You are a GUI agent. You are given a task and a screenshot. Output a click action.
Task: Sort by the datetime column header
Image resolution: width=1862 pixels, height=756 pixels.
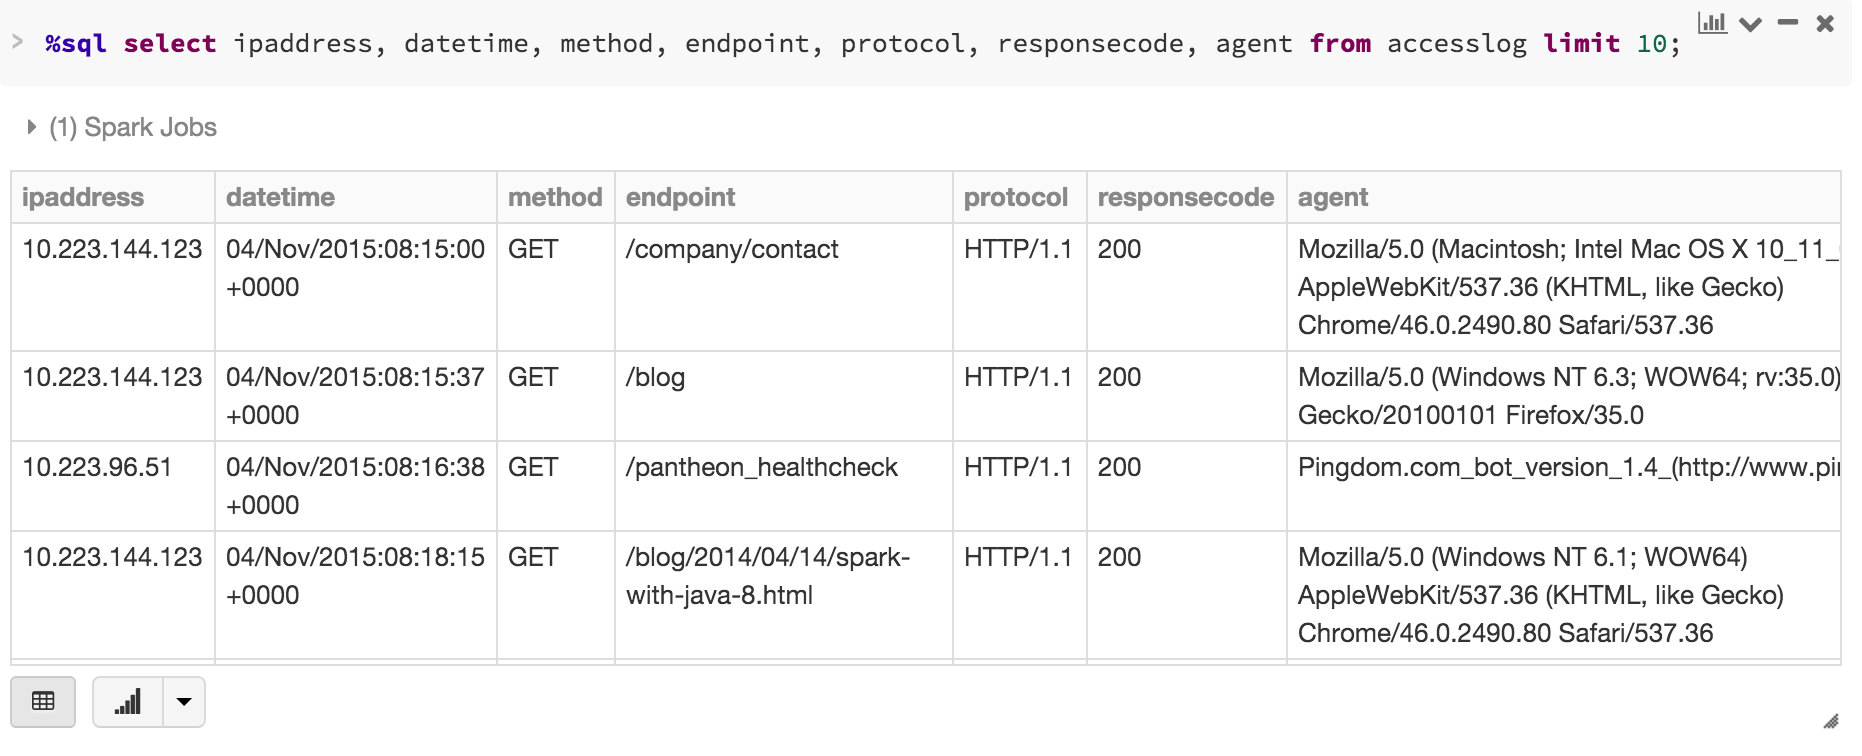coord(280,197)
